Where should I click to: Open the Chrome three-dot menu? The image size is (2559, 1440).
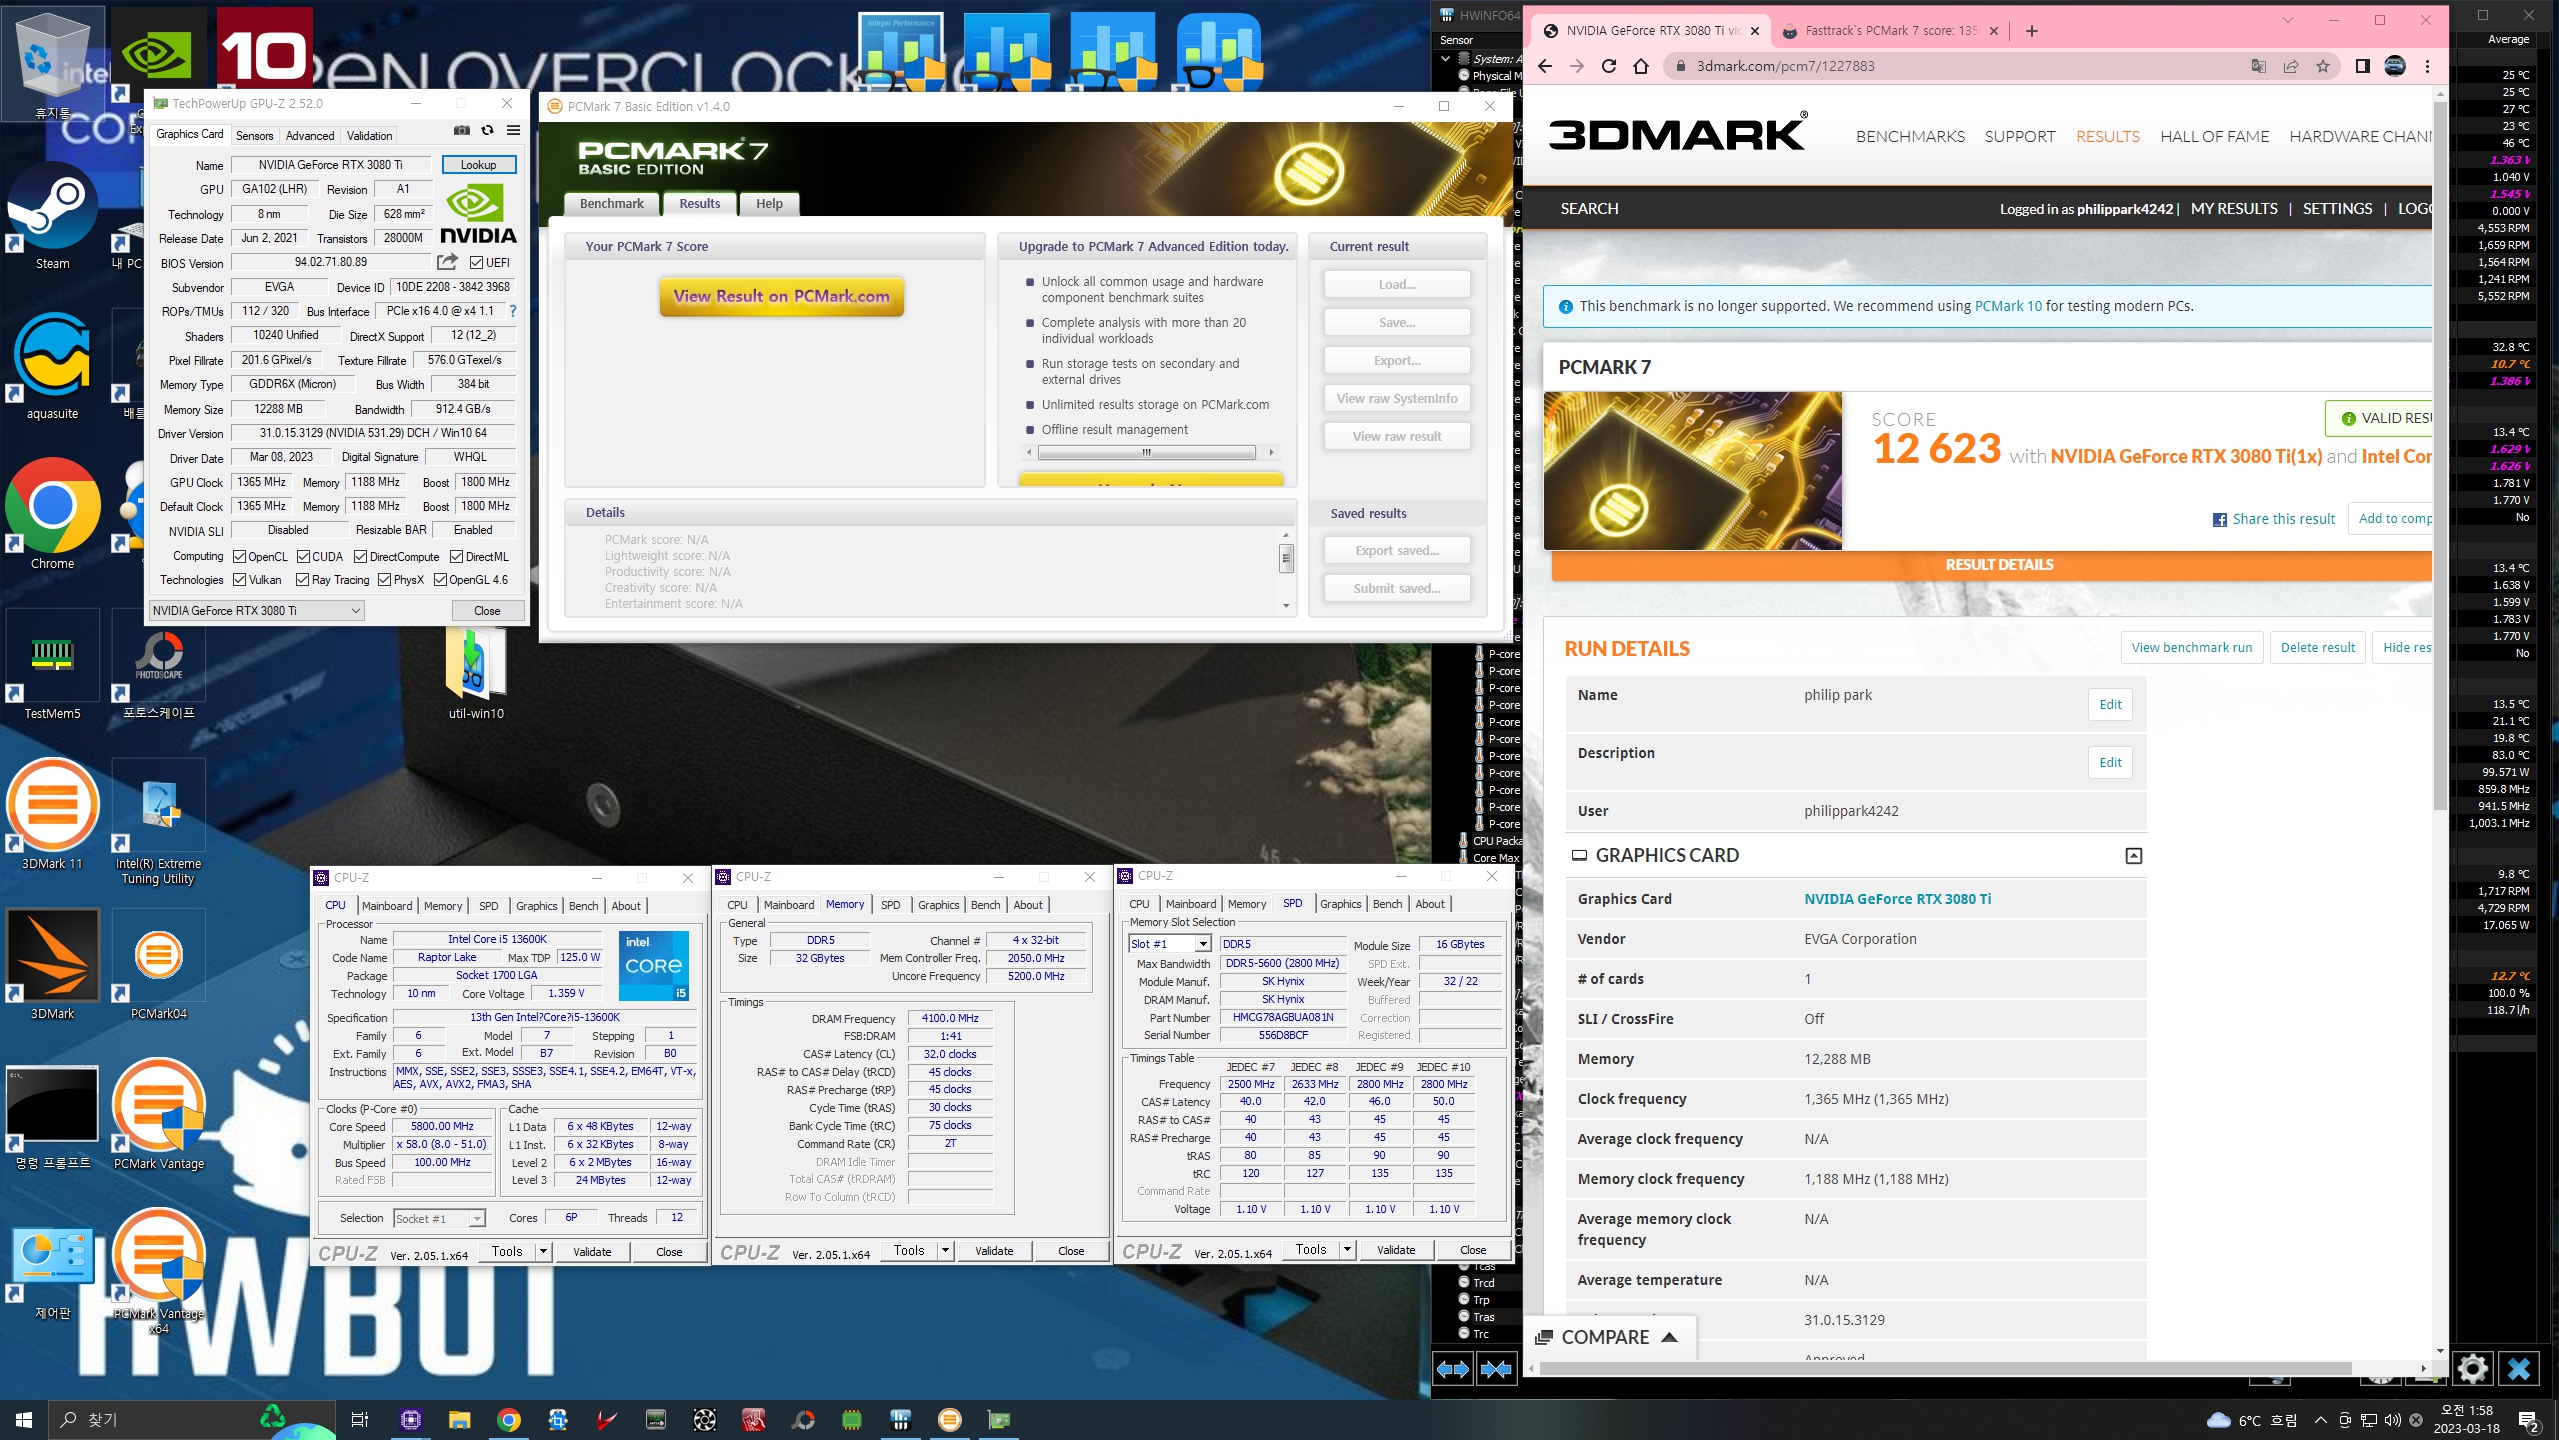pyautogui.click(x=2427, y=66)
